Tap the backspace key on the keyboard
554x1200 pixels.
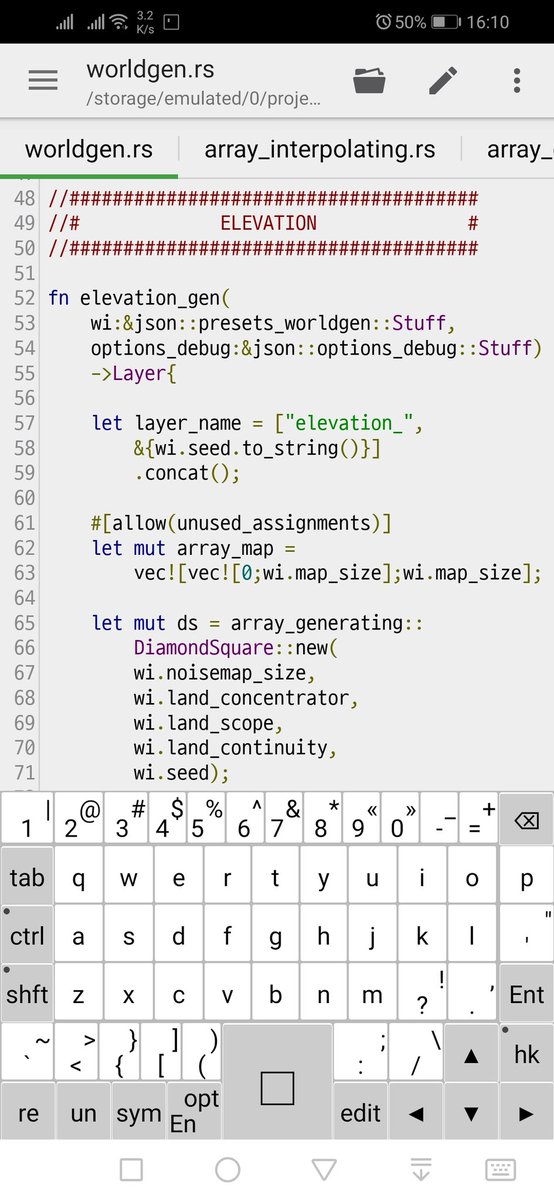[526, 820]
